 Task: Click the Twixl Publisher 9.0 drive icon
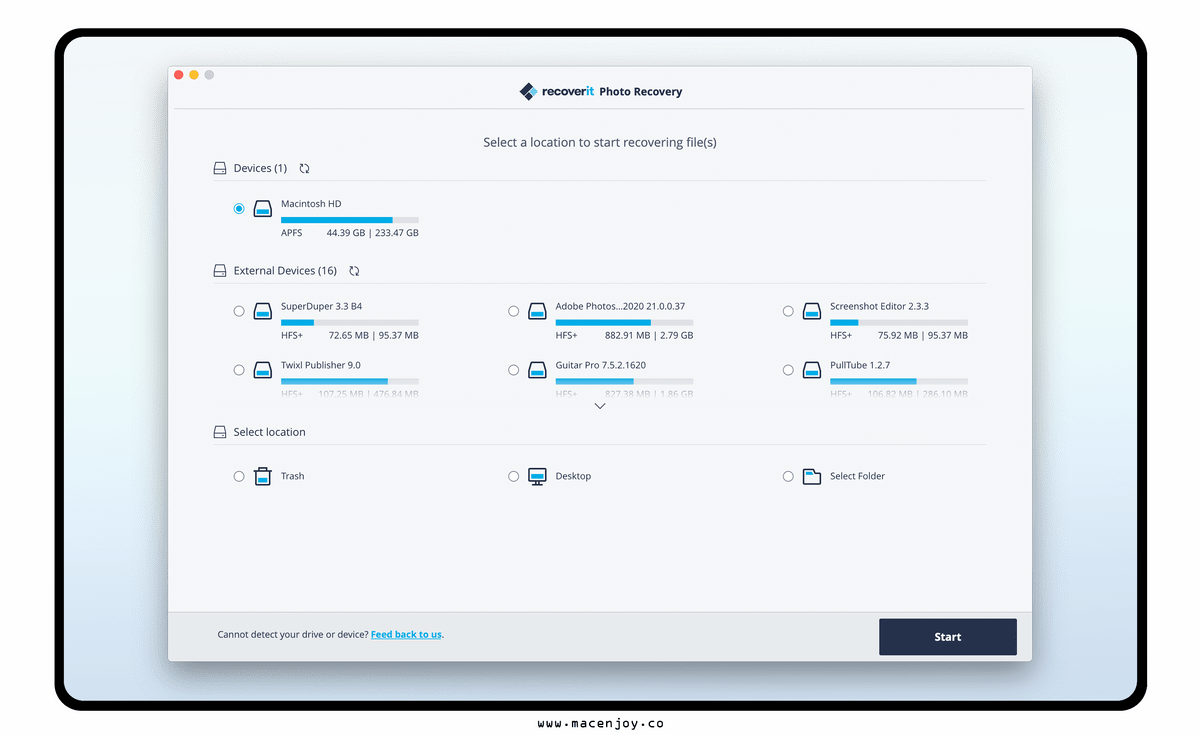click(263, 370)
